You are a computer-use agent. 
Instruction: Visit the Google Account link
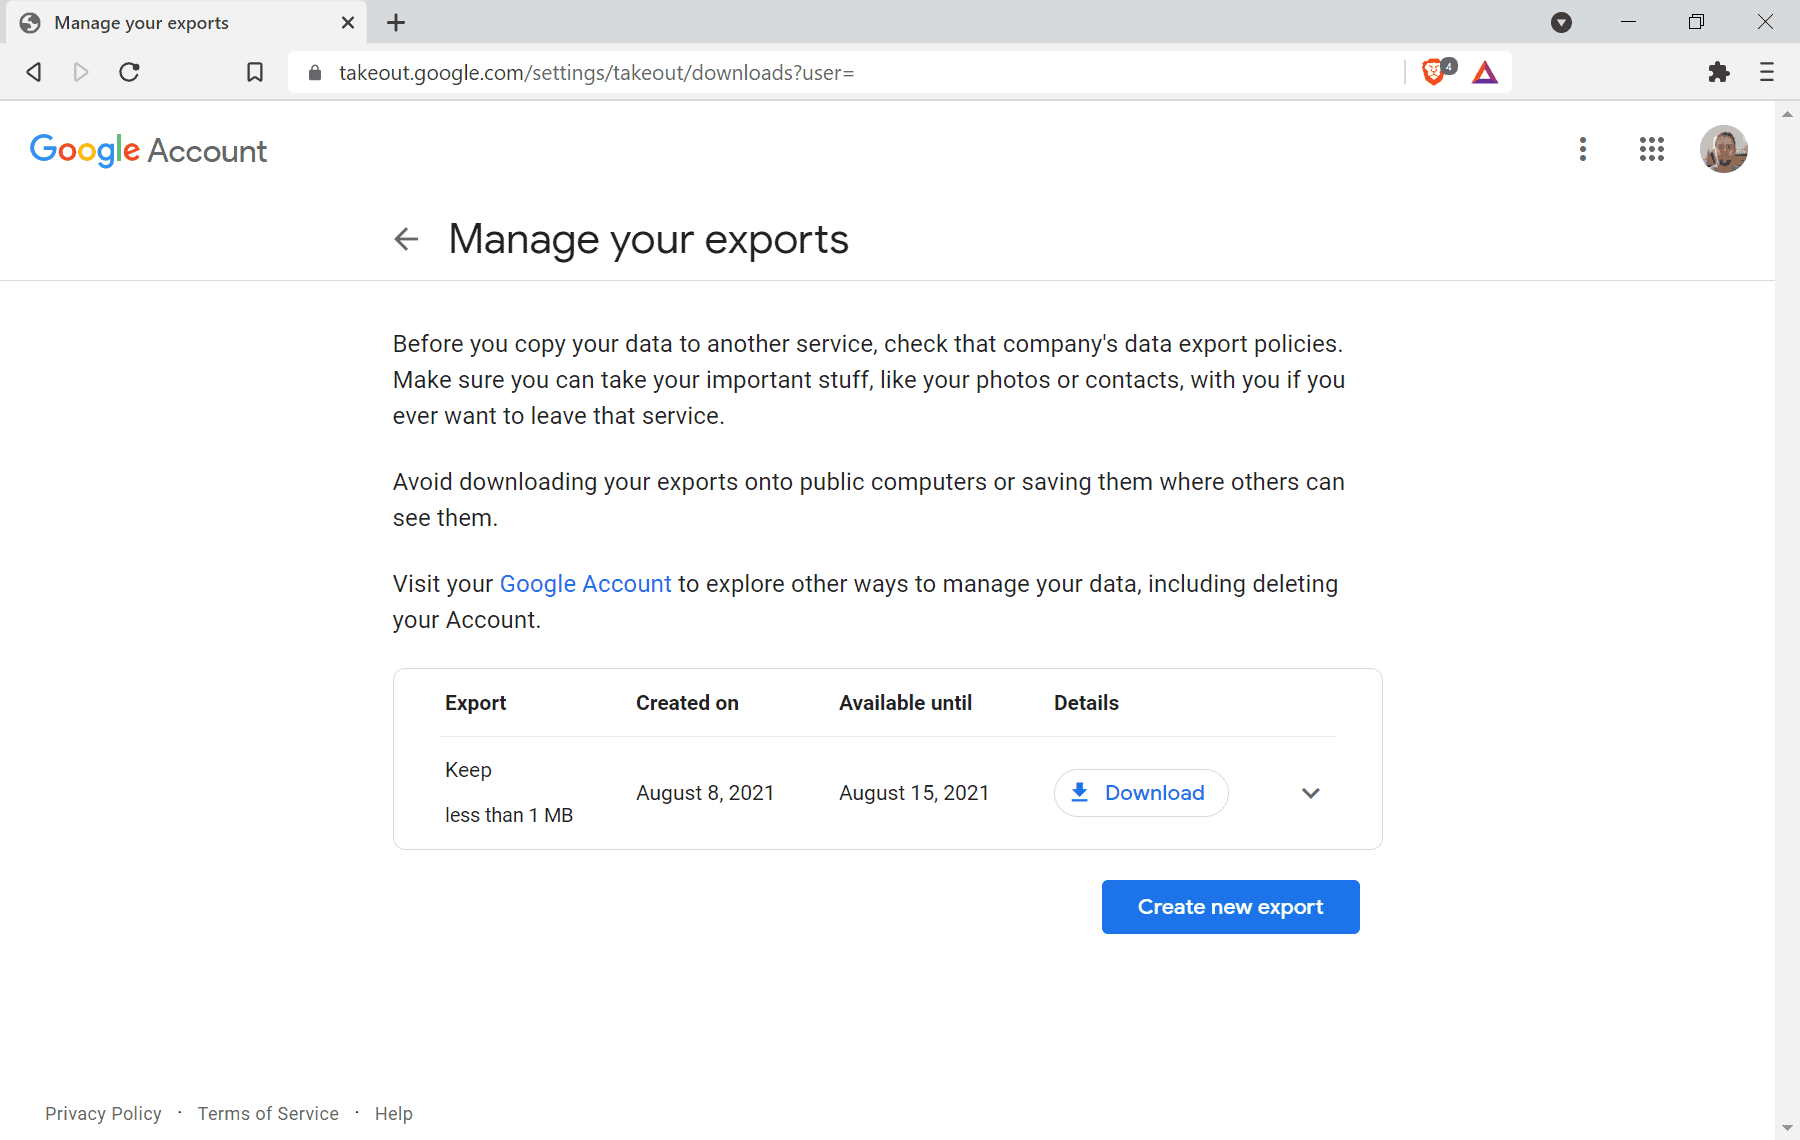click(585, 583)
